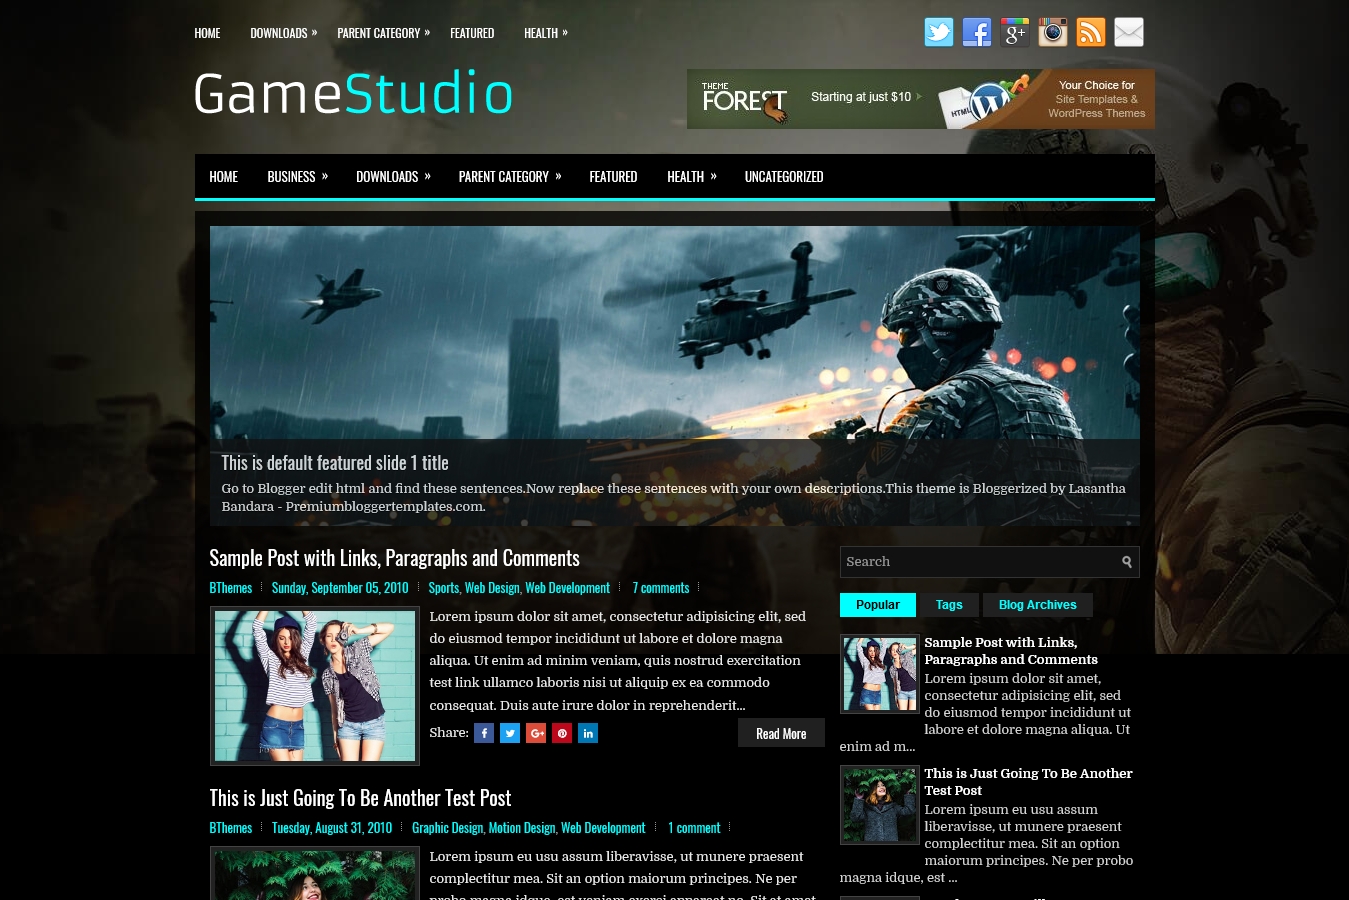Expand Health in the top menu
Image resolution: width=1349 pixels, height=900 pixels.
545,33
